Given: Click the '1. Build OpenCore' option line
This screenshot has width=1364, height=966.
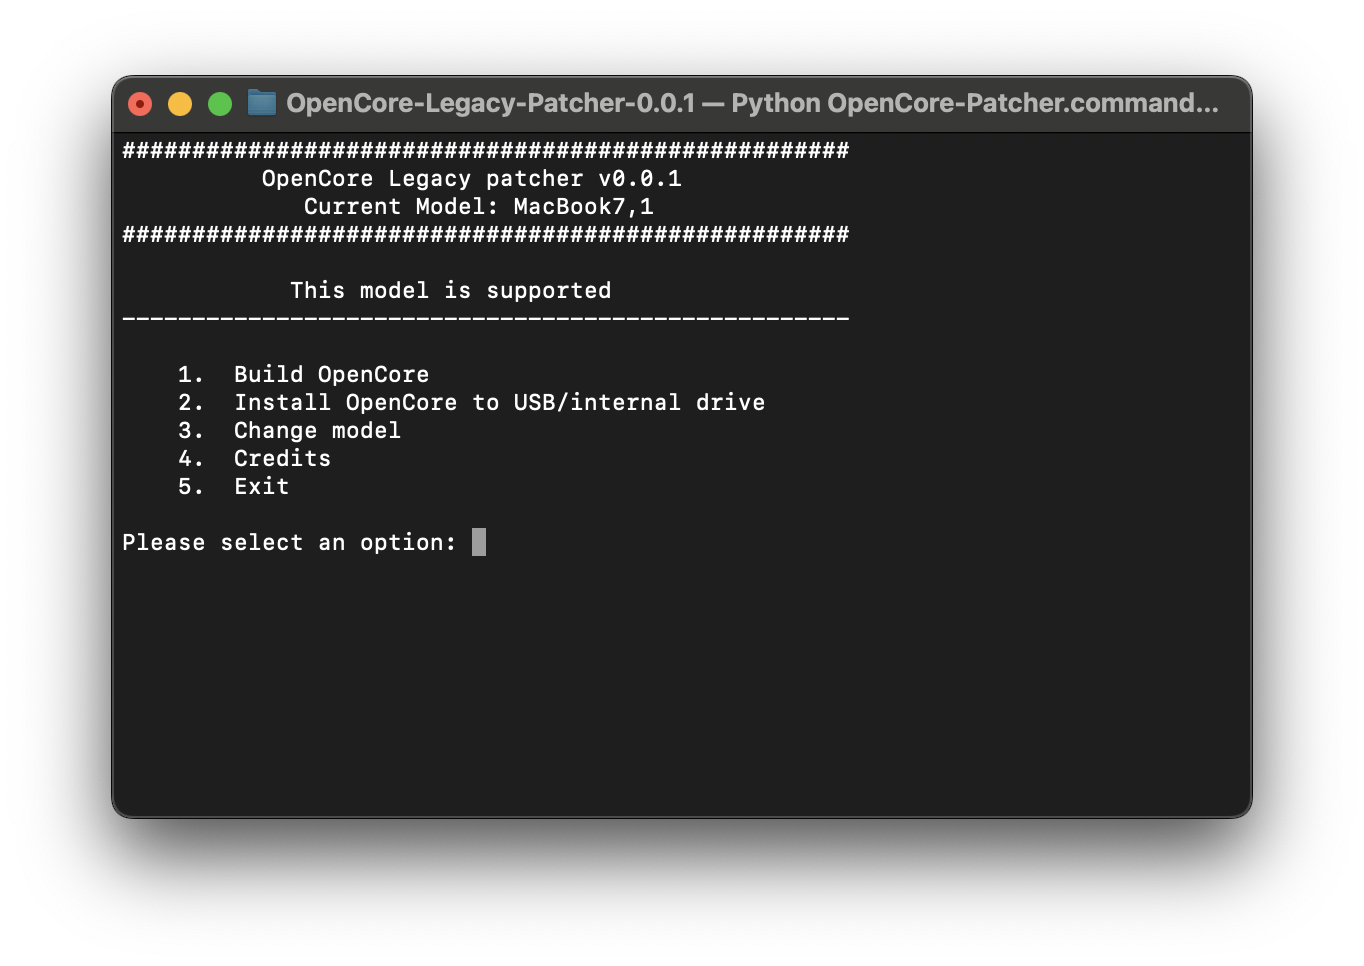Looking at the screenshot, I should [304, 375].
